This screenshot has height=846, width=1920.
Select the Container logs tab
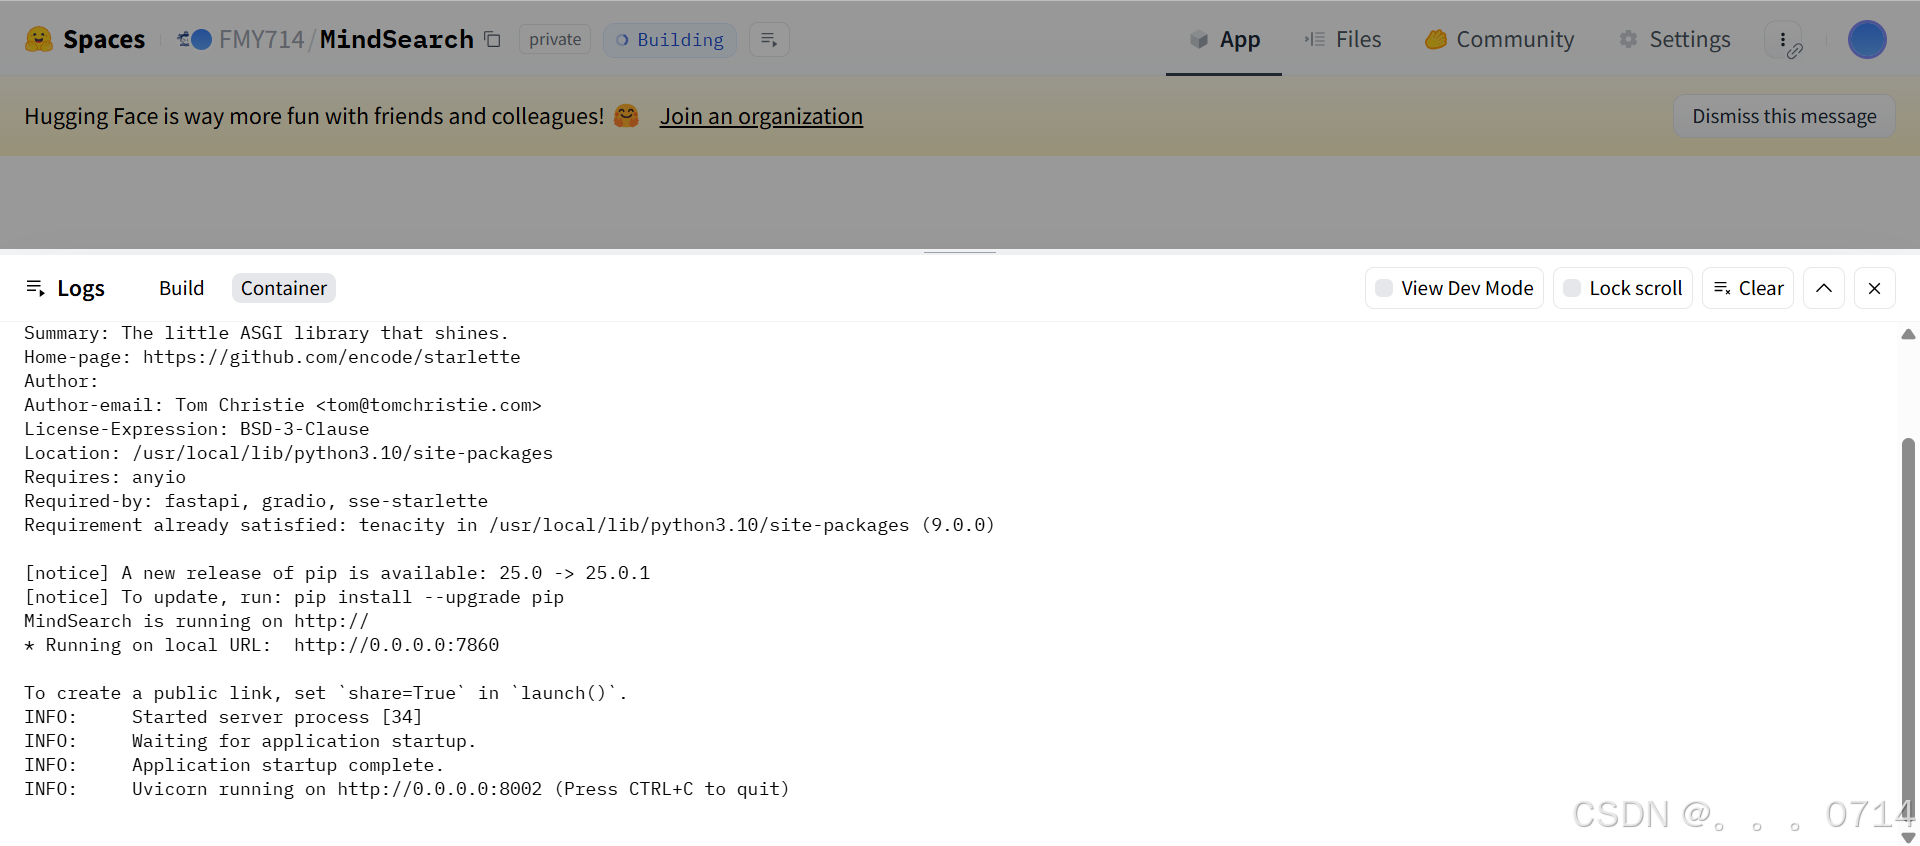click(x=284, y=288)
